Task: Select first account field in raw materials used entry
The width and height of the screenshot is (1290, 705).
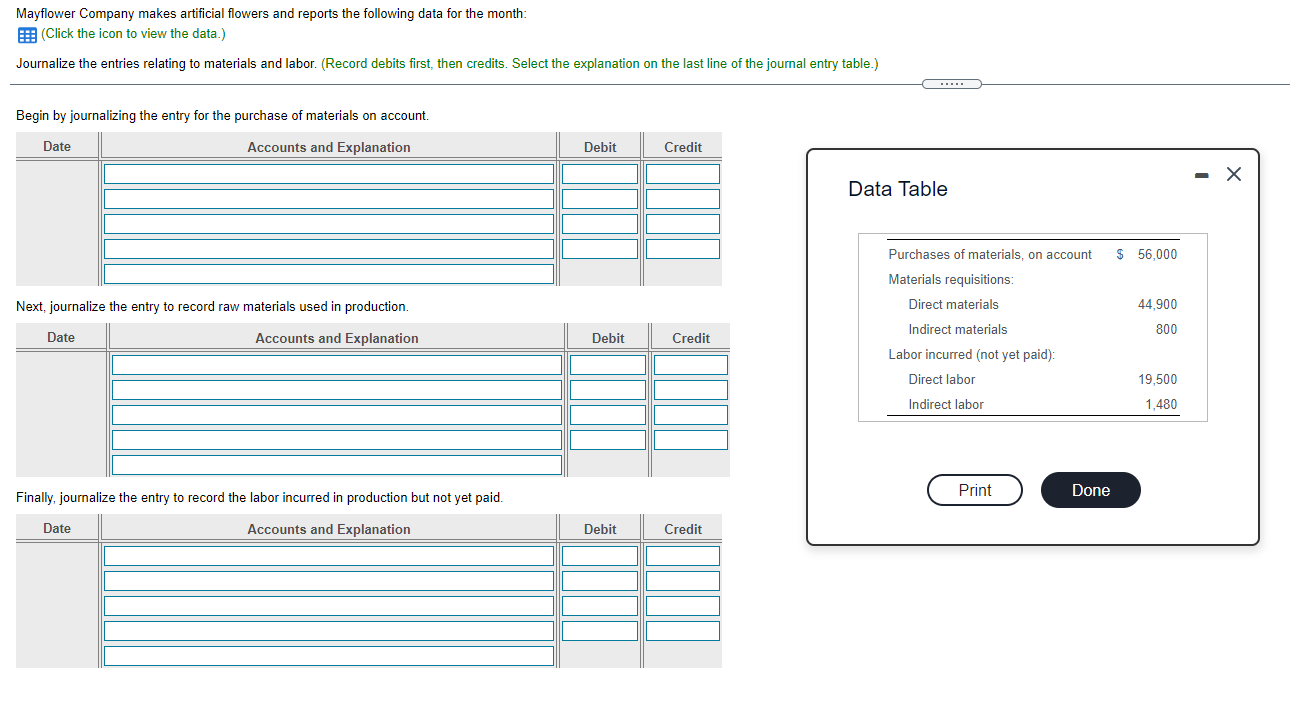Action: [x=336, y=365]
